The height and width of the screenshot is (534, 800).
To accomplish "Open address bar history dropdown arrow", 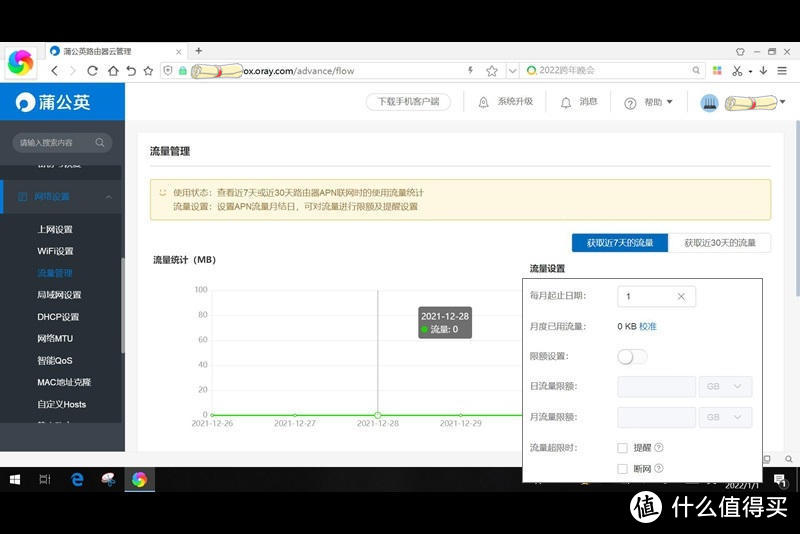I will [513, 71].
